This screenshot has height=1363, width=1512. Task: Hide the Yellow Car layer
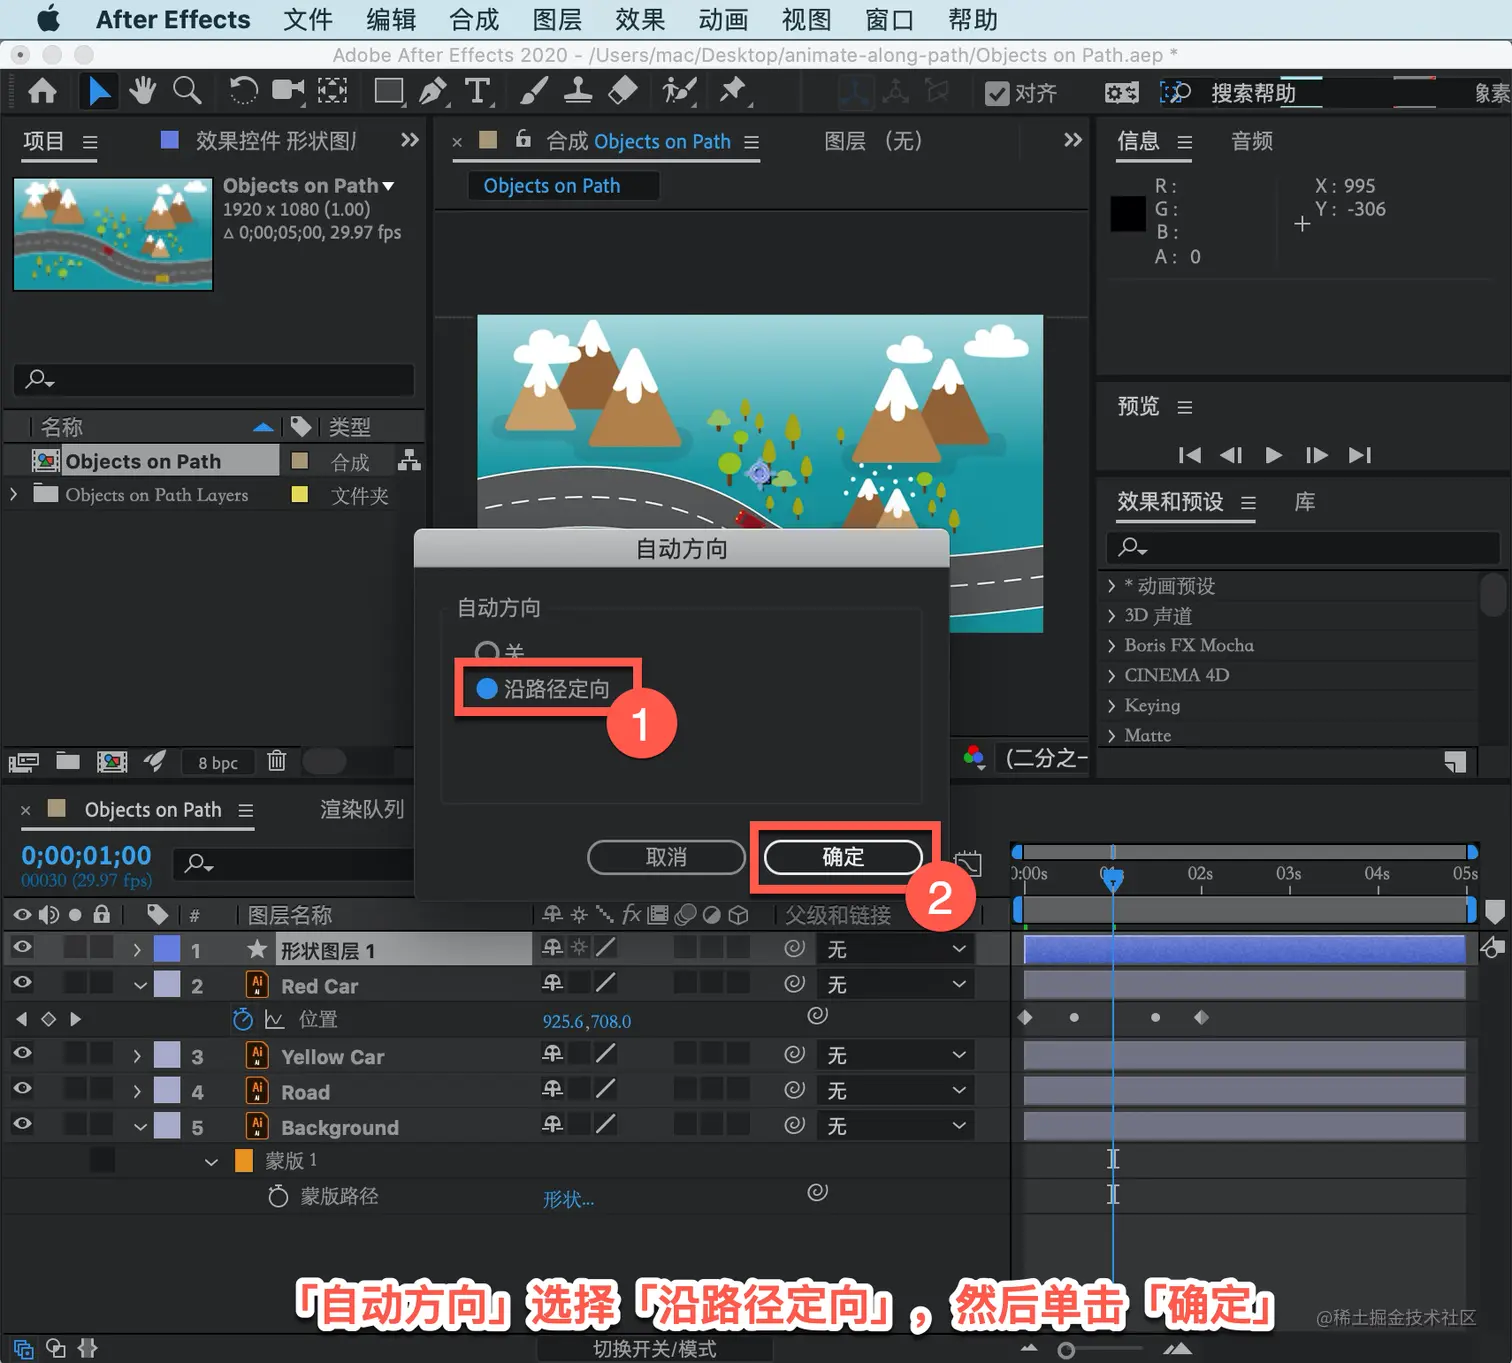click(x=22, y=1053)
